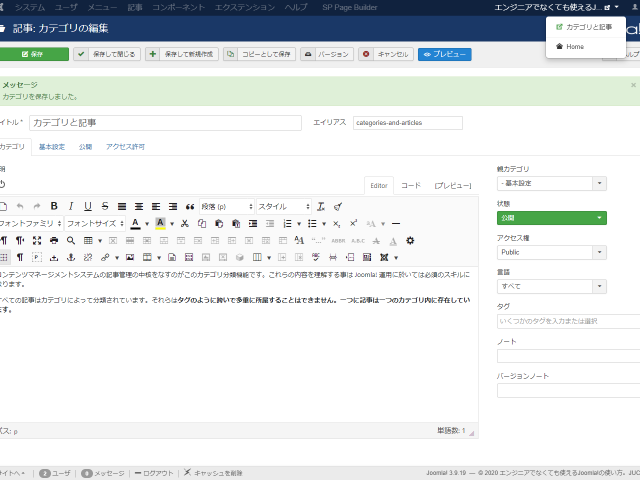
Task: Open table insert dropdown arrow
Action: coord(100,241)
